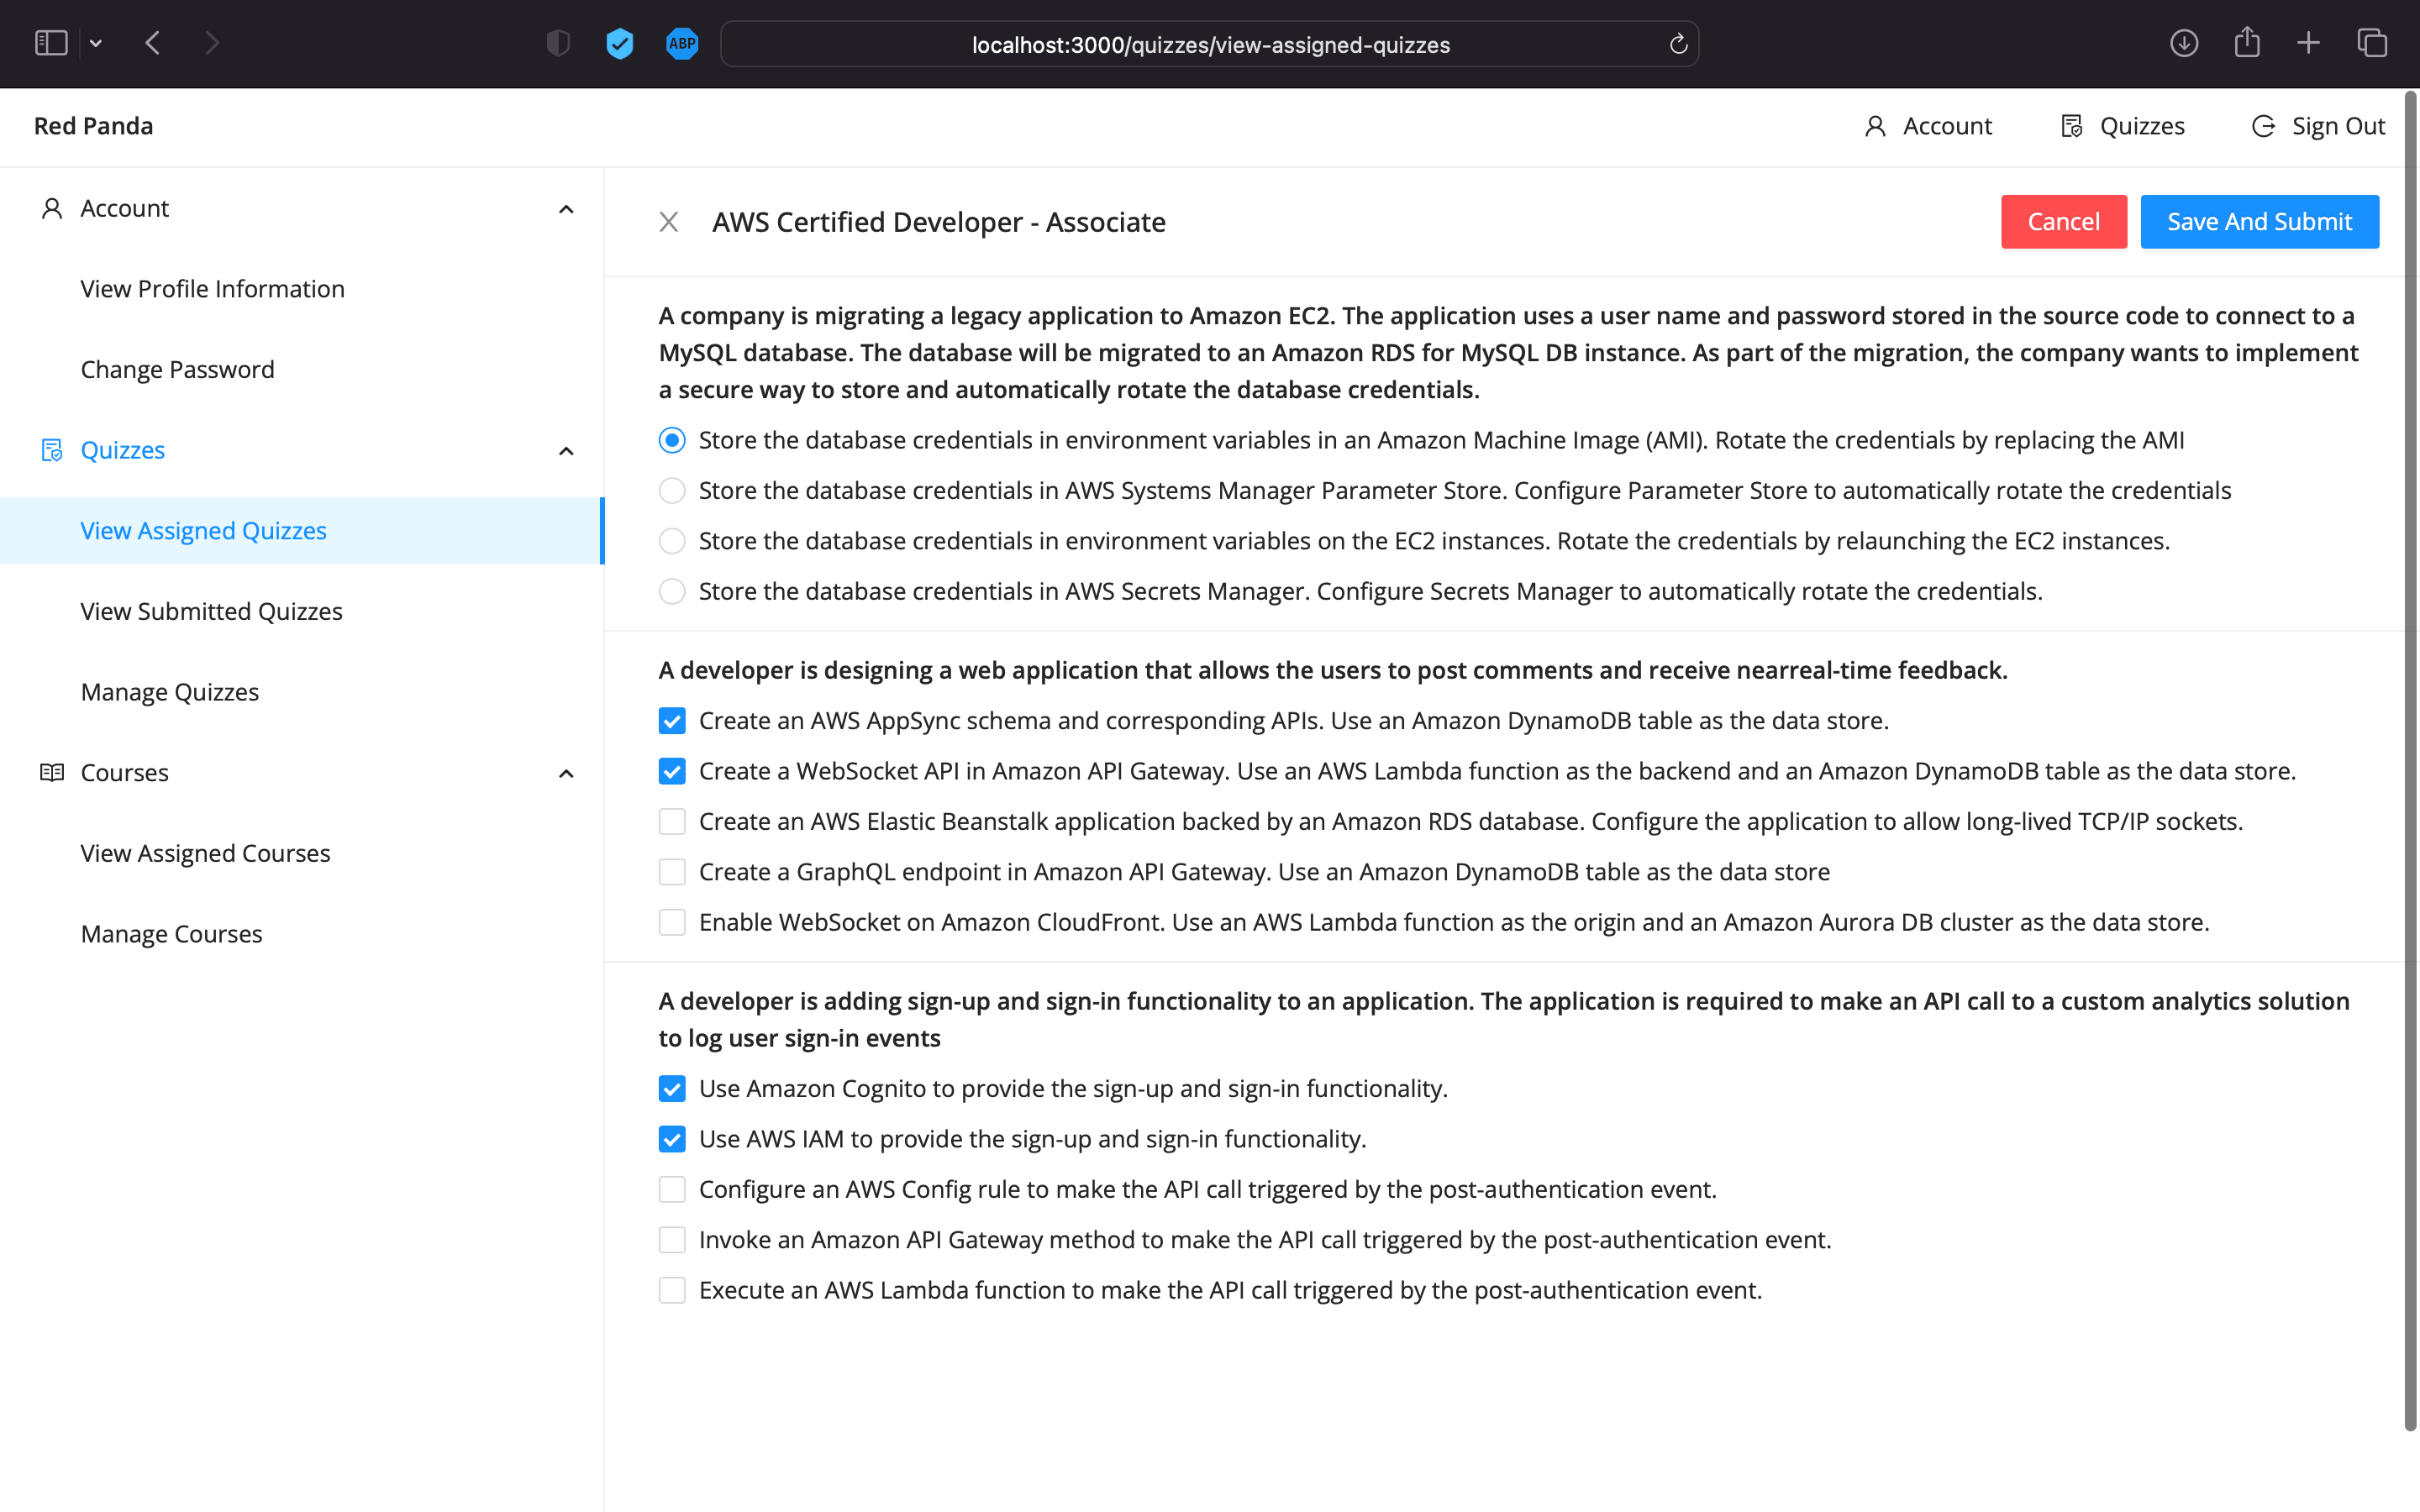Check the Elastic Beanstalk application option
The image size is (2420, 1512).
coord(671,821)
